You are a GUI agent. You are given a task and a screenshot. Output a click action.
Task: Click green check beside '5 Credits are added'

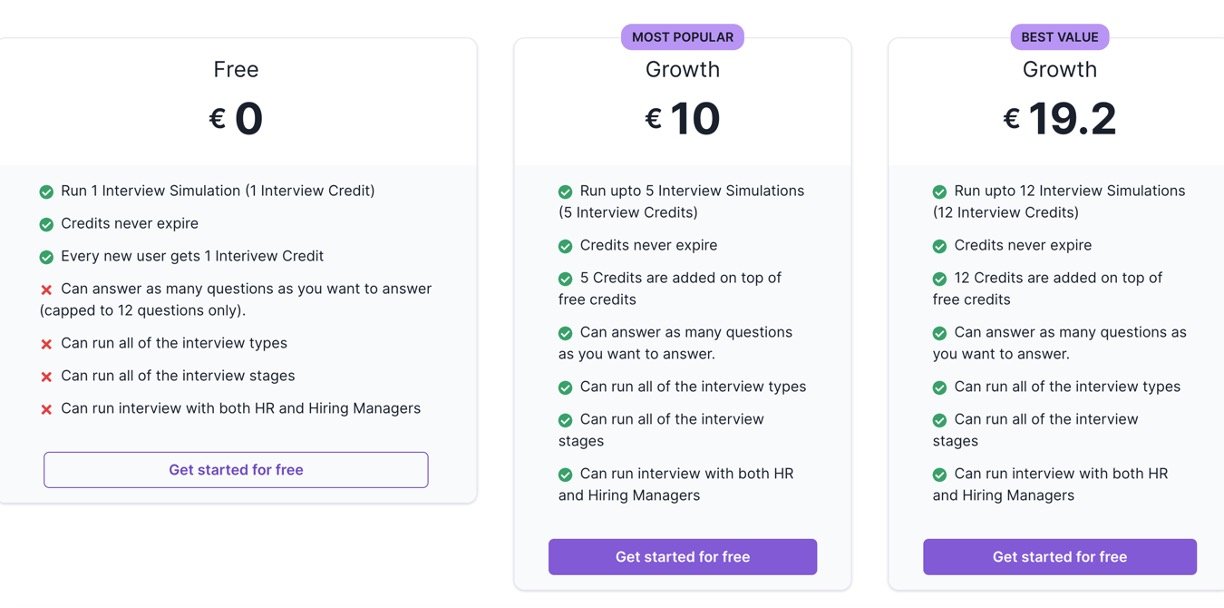[x=565, y=278]
